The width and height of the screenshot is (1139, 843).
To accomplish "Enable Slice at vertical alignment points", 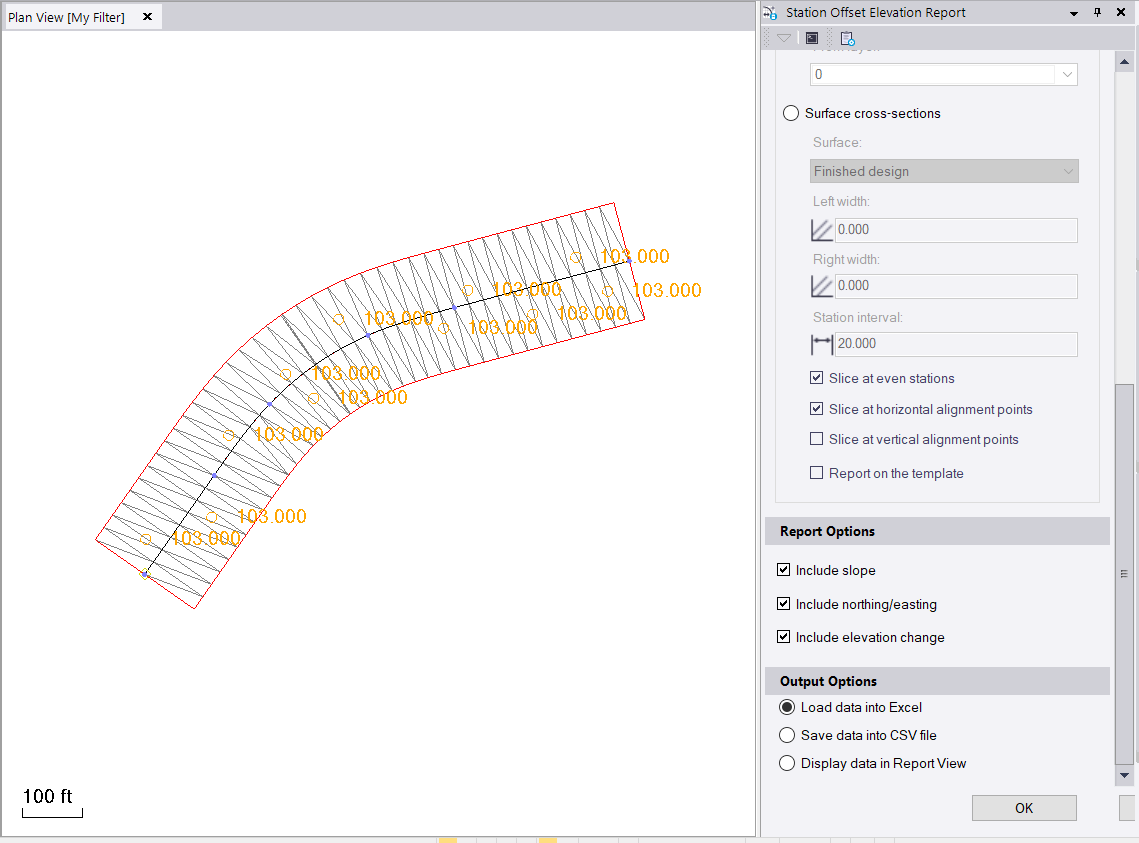I will 815,438.
